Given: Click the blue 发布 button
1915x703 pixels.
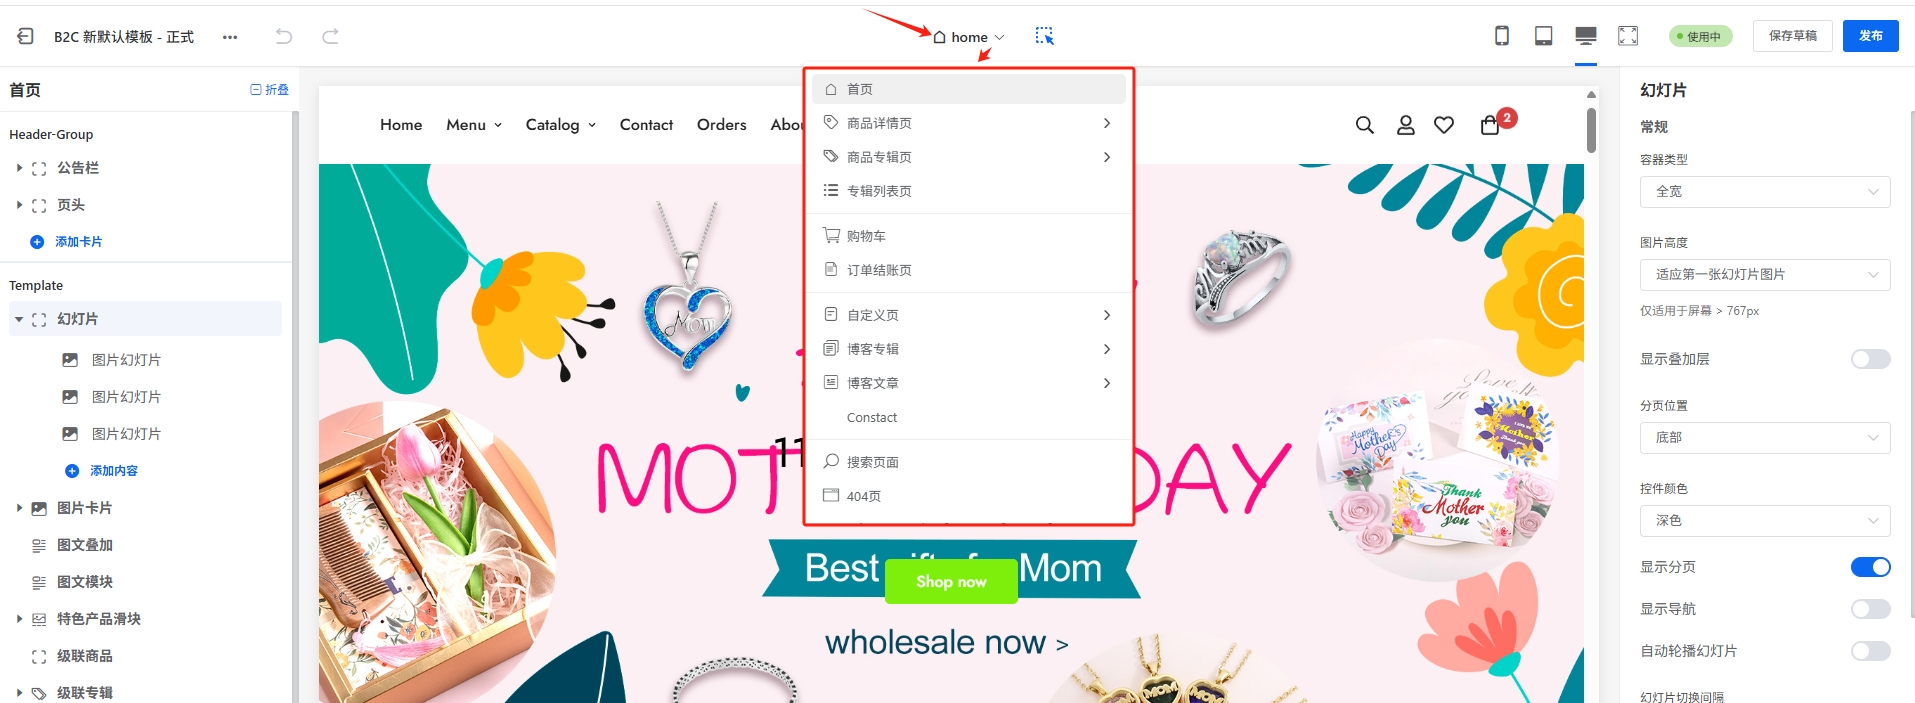Looking at the screenshot, I should coord(1871,36).
